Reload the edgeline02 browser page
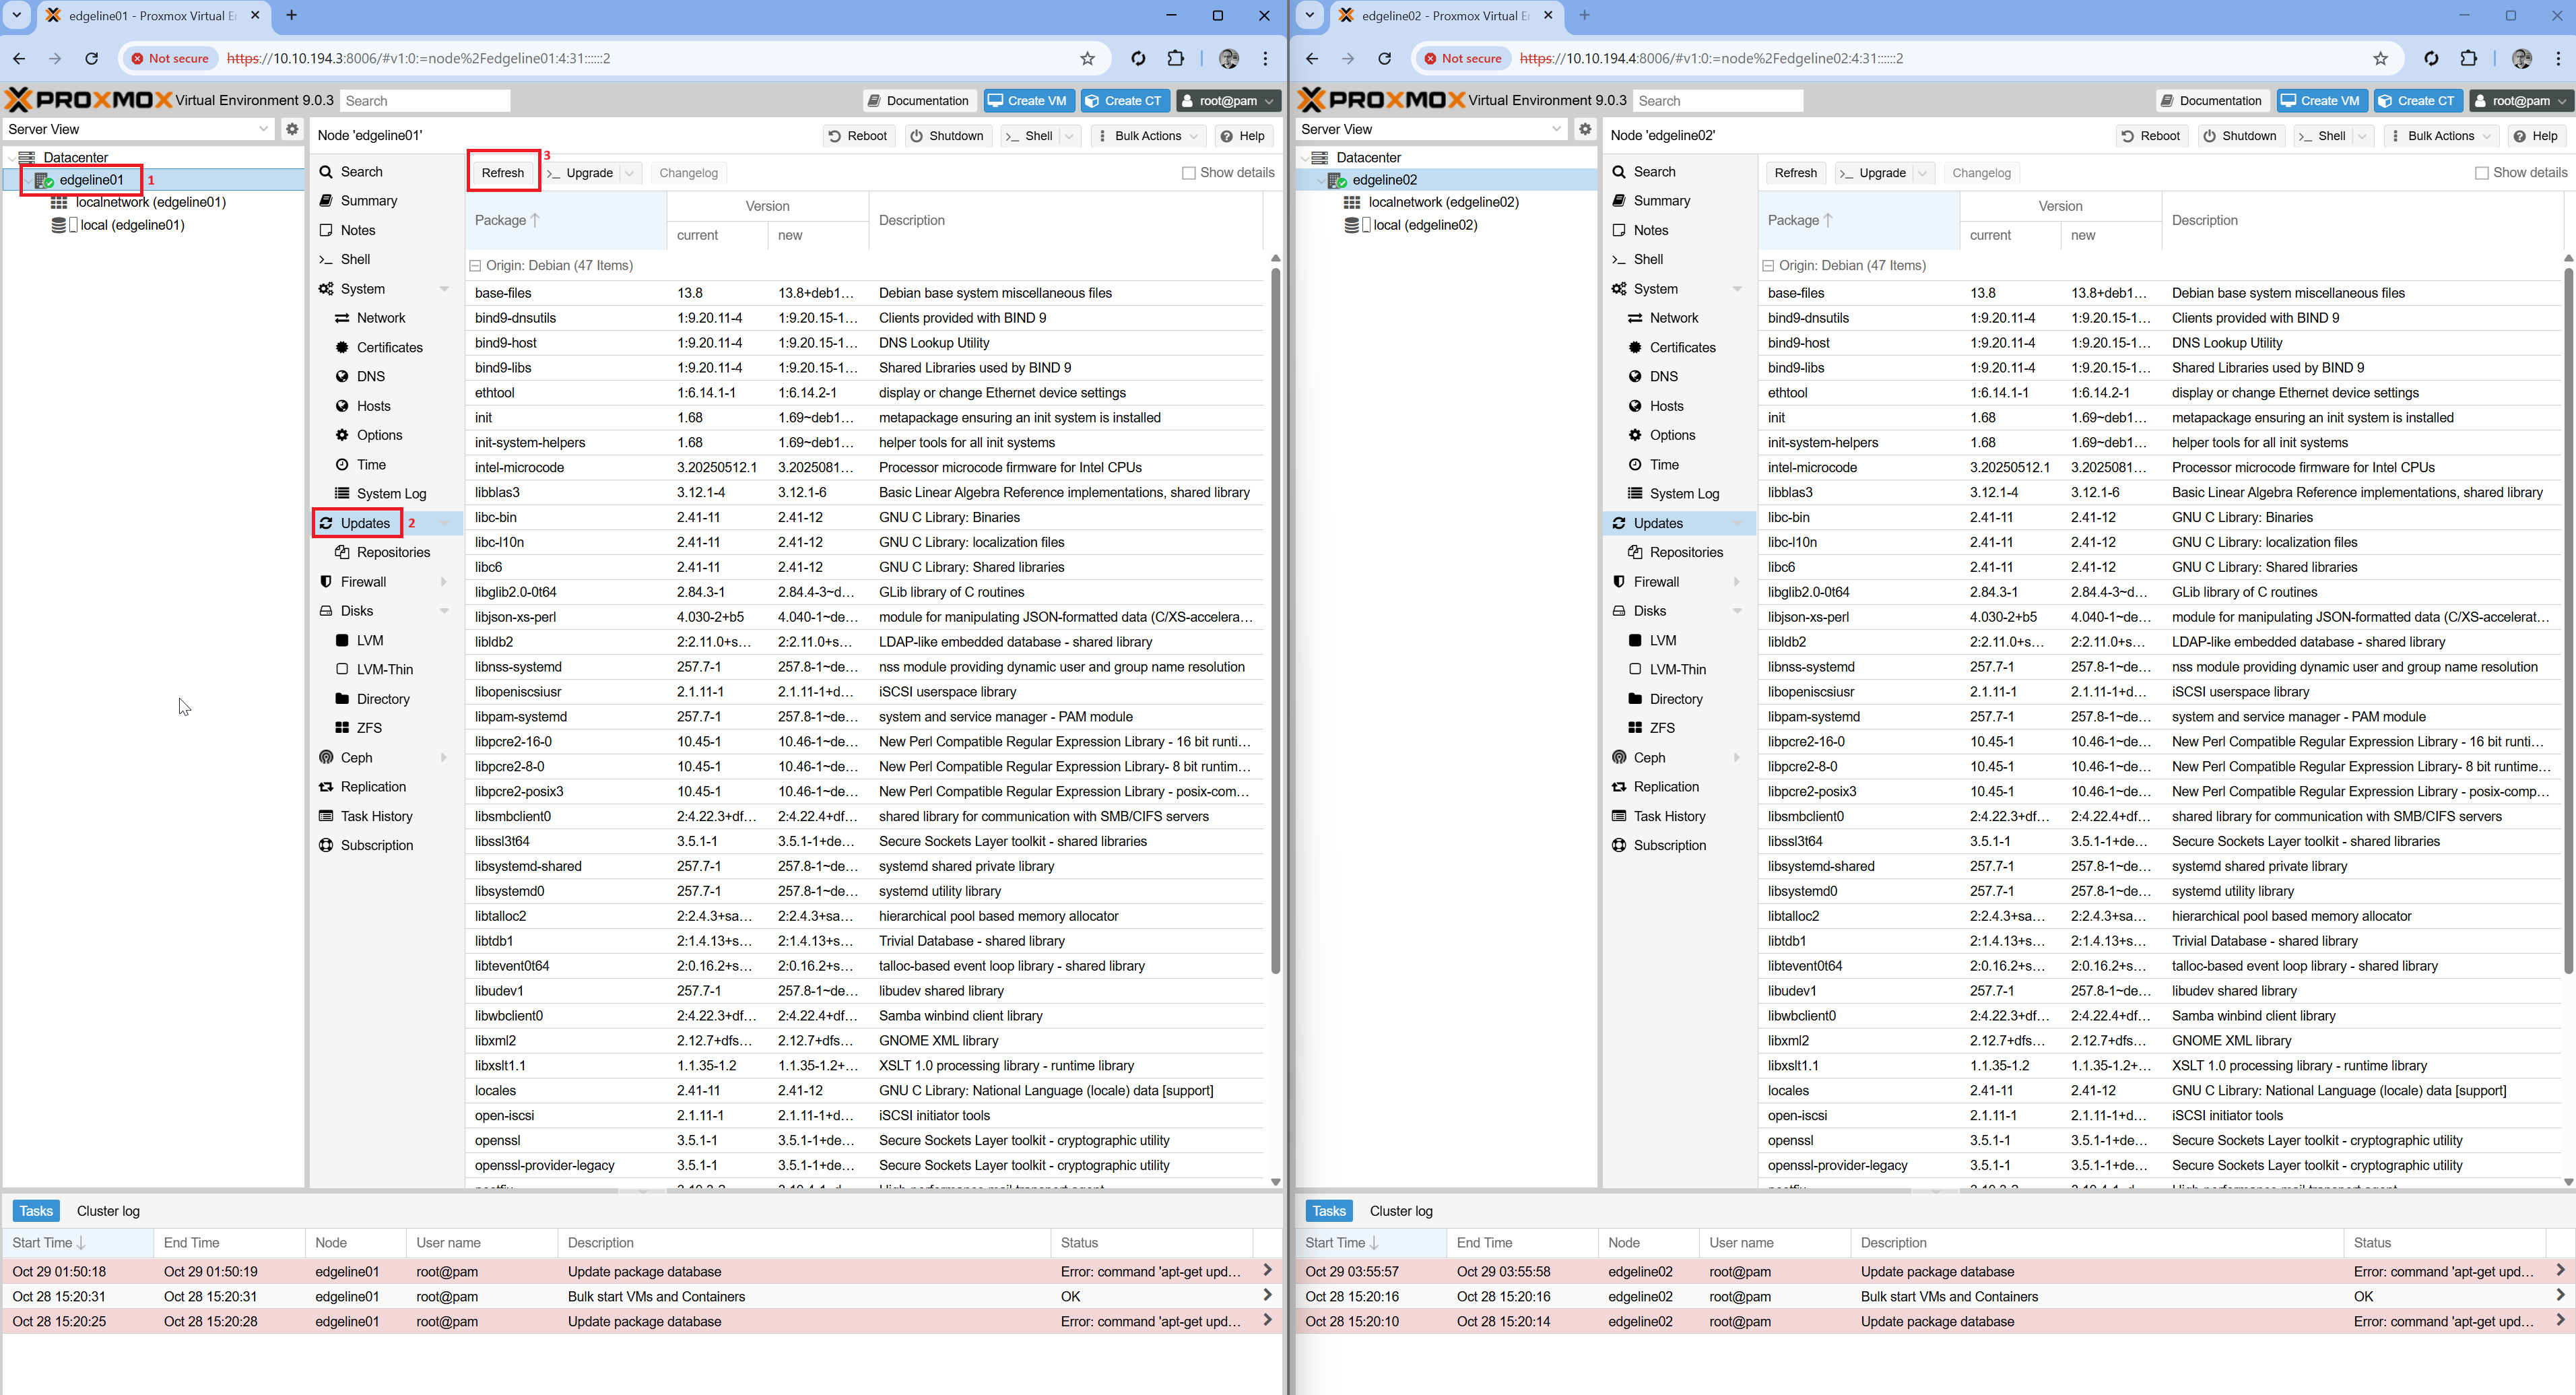The image size is (2576, 1395). point(1385,58)
